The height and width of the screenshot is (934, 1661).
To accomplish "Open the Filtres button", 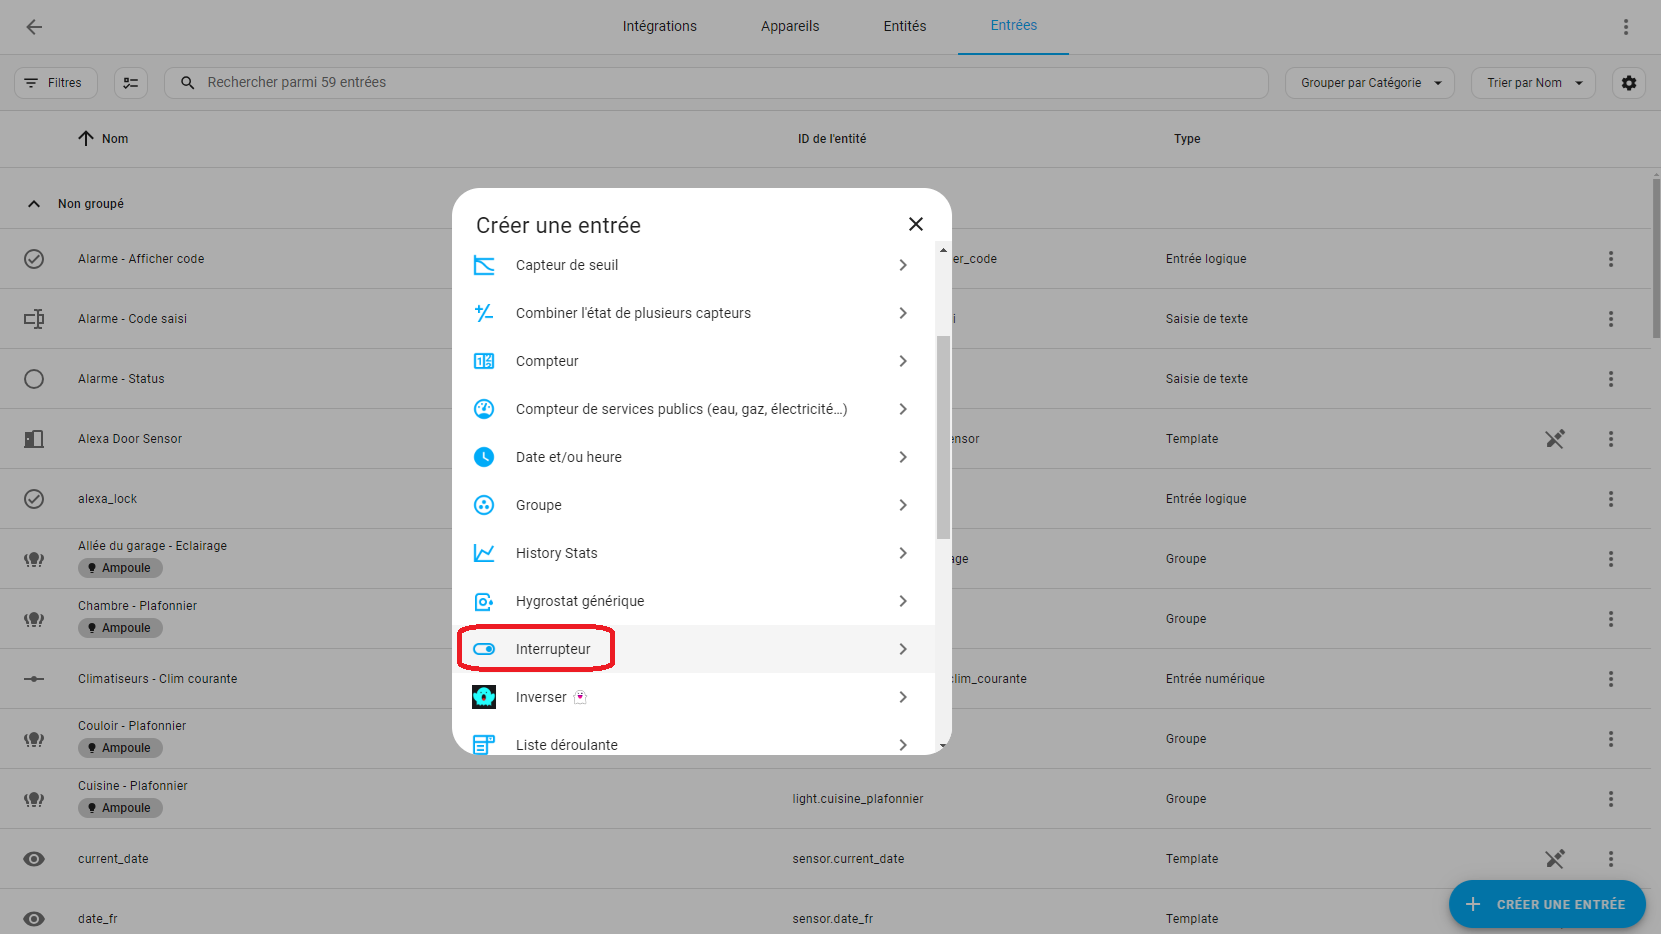I will (x=56, y=83).
